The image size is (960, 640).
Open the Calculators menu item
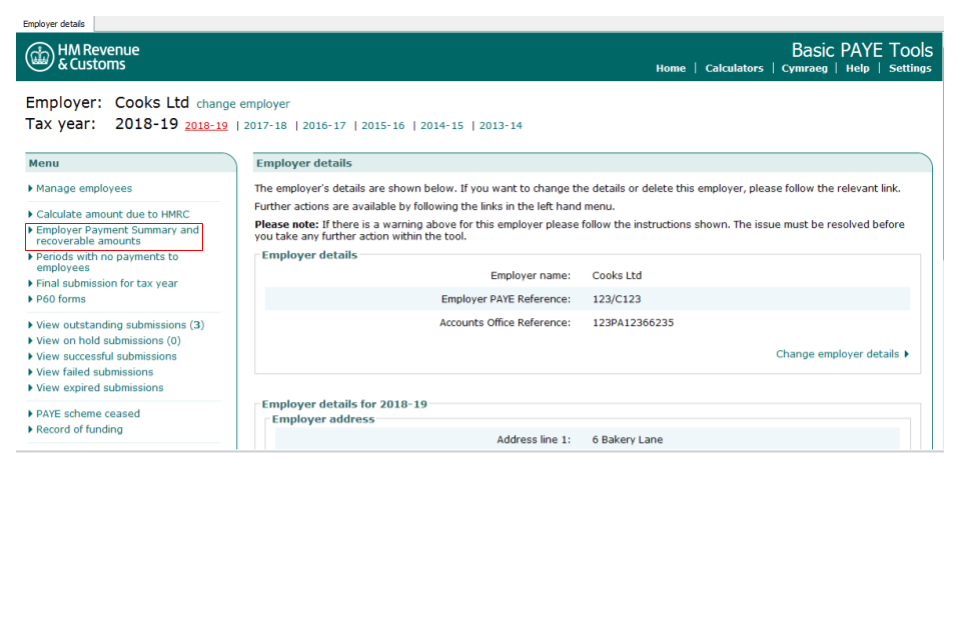[734, 68]
